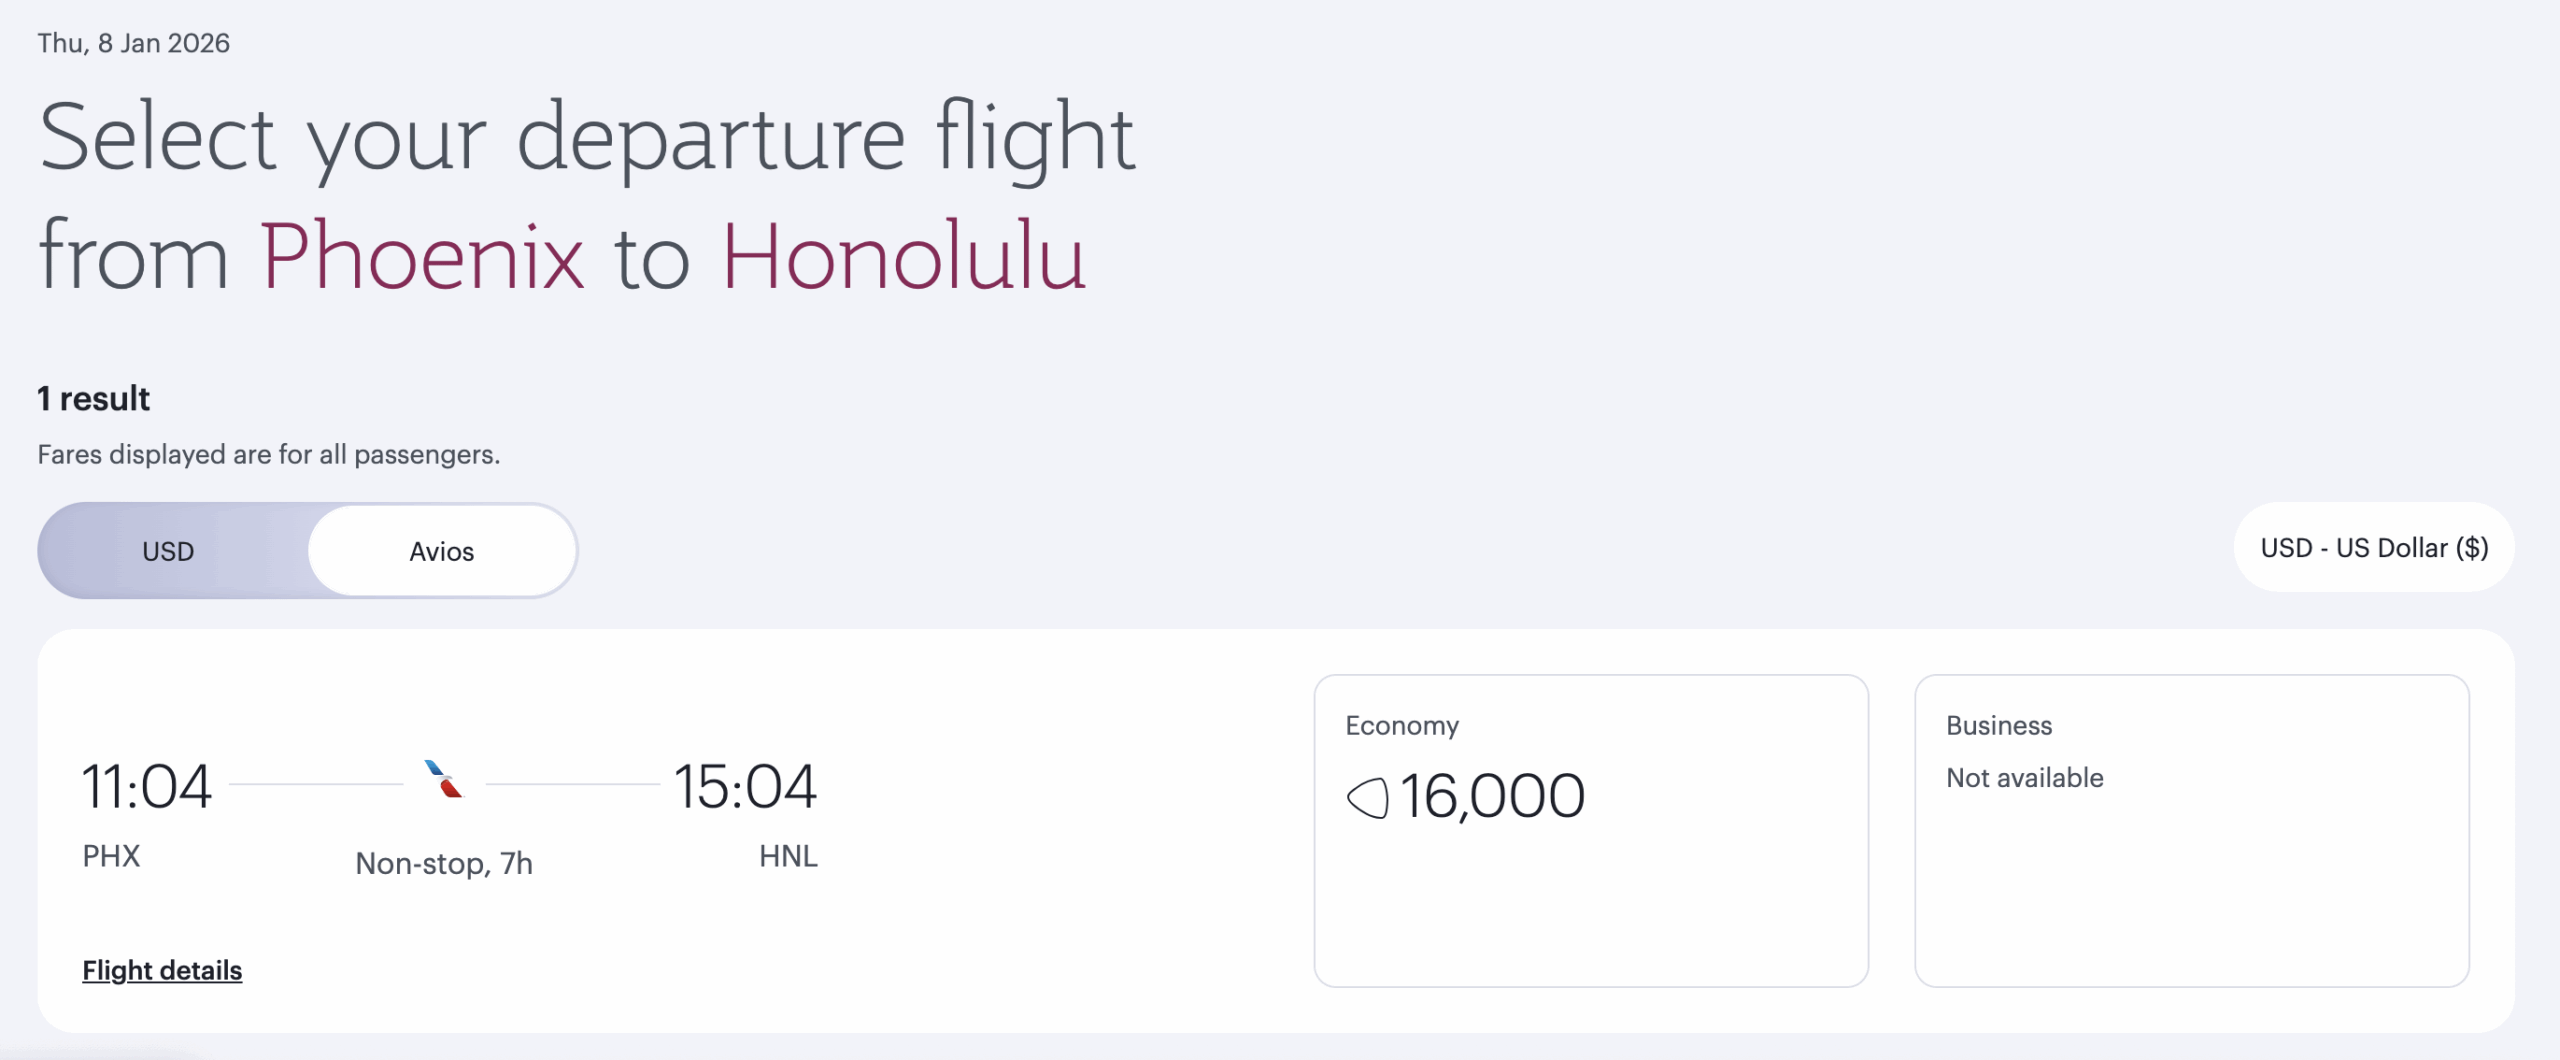The height and width of the screenshot is (1060, 2560).
Task: Open the Flight details link
Action: point(162,970)
